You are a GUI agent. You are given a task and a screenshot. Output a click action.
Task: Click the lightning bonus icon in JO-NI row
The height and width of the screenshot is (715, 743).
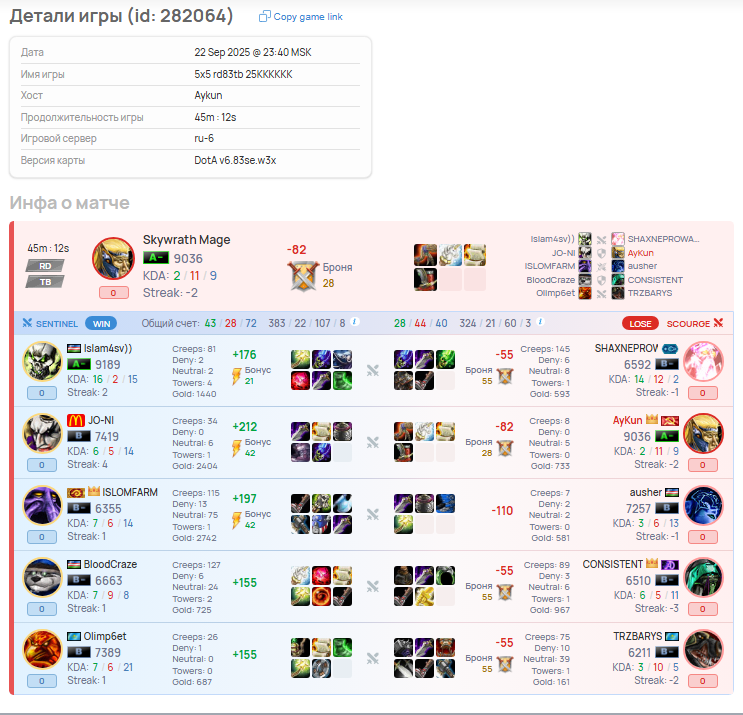point(236,448)
